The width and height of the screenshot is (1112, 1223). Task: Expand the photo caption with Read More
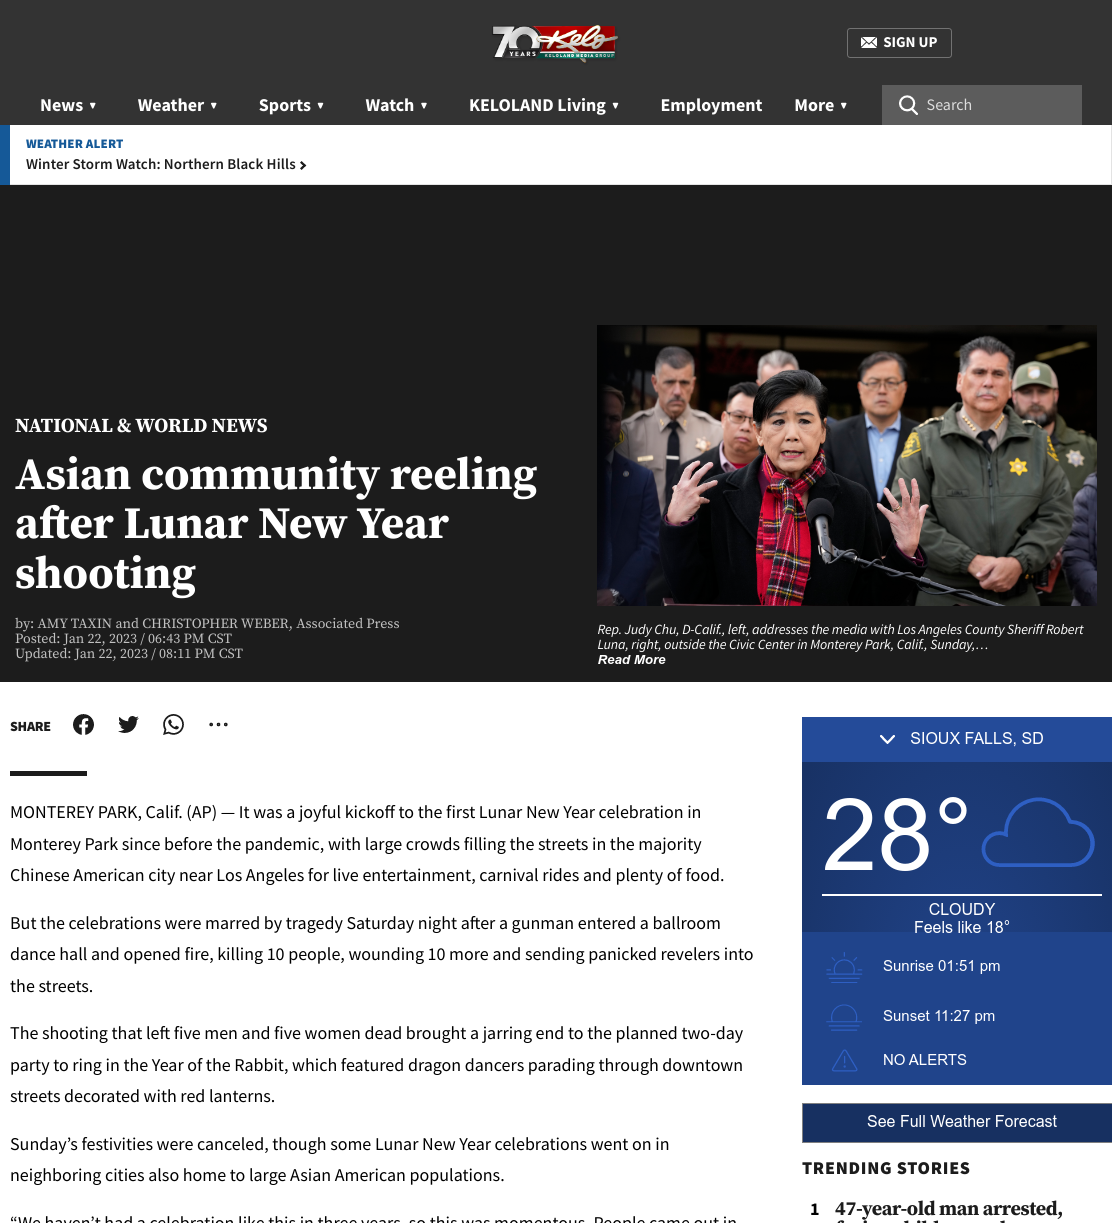(631, 660)
